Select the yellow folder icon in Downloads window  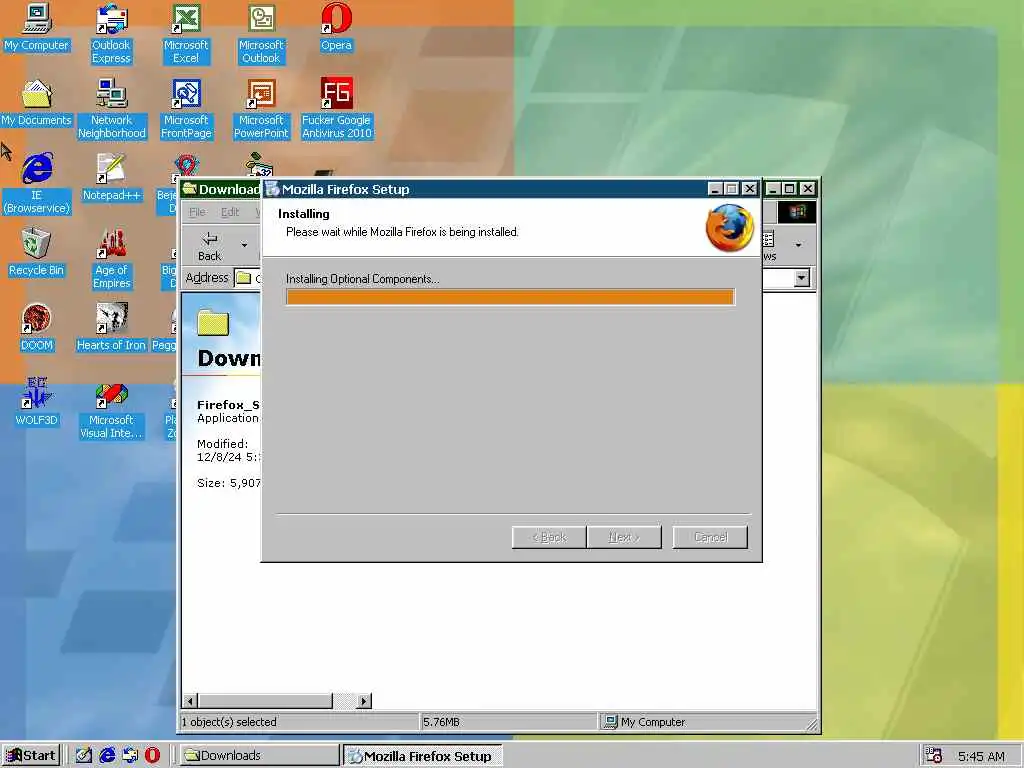[x=213, y=323]
